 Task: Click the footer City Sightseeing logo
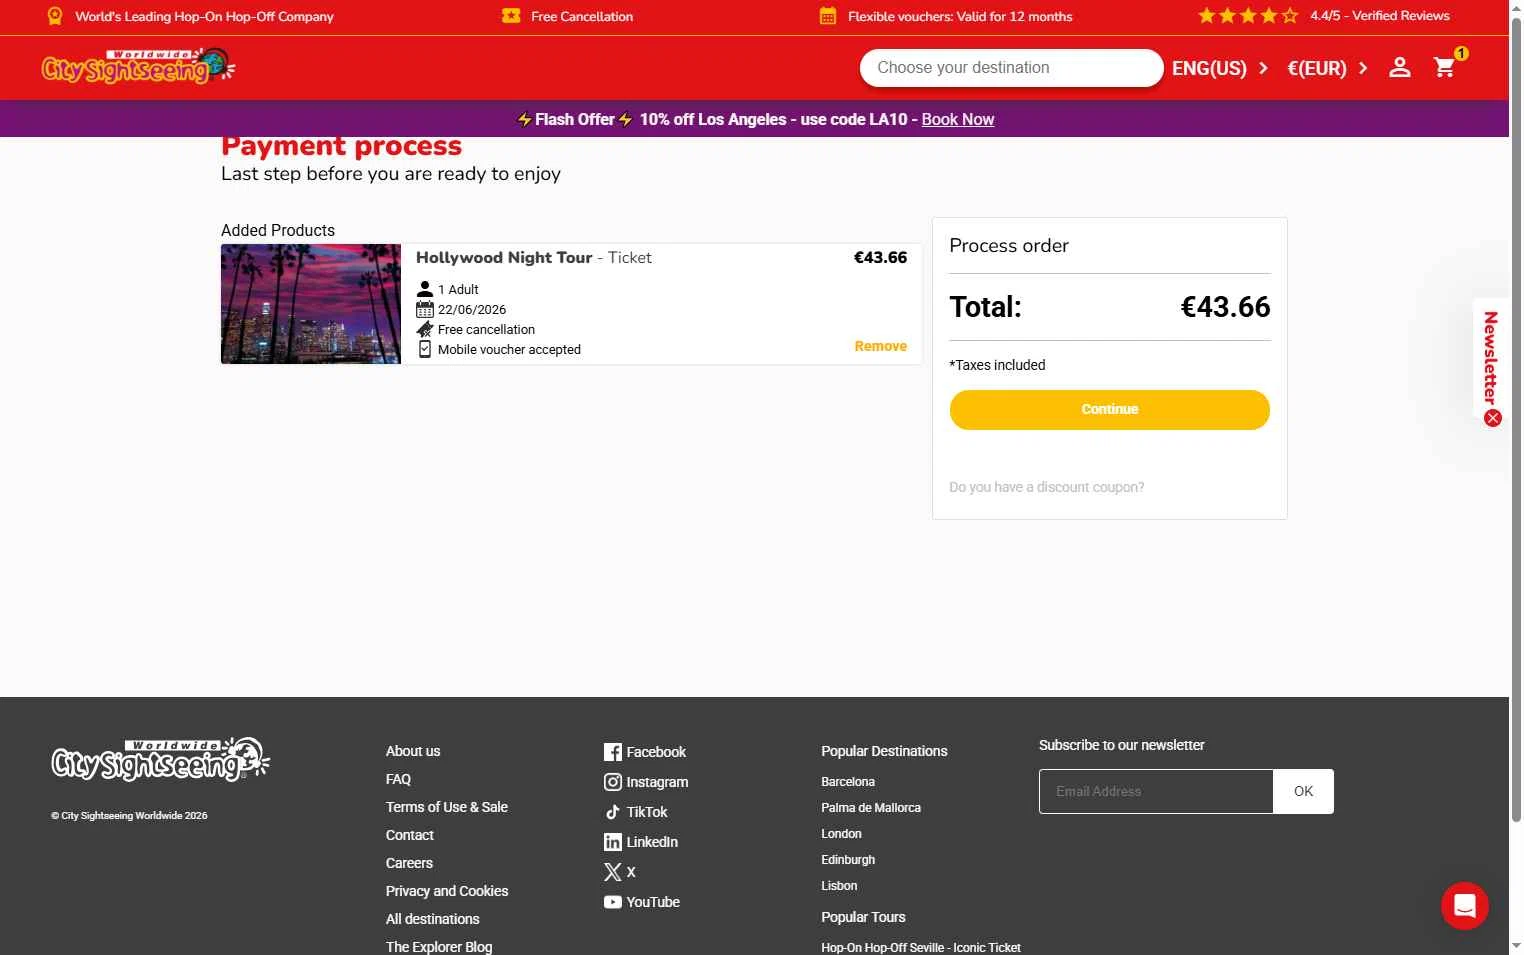click(x=160, y=759)
